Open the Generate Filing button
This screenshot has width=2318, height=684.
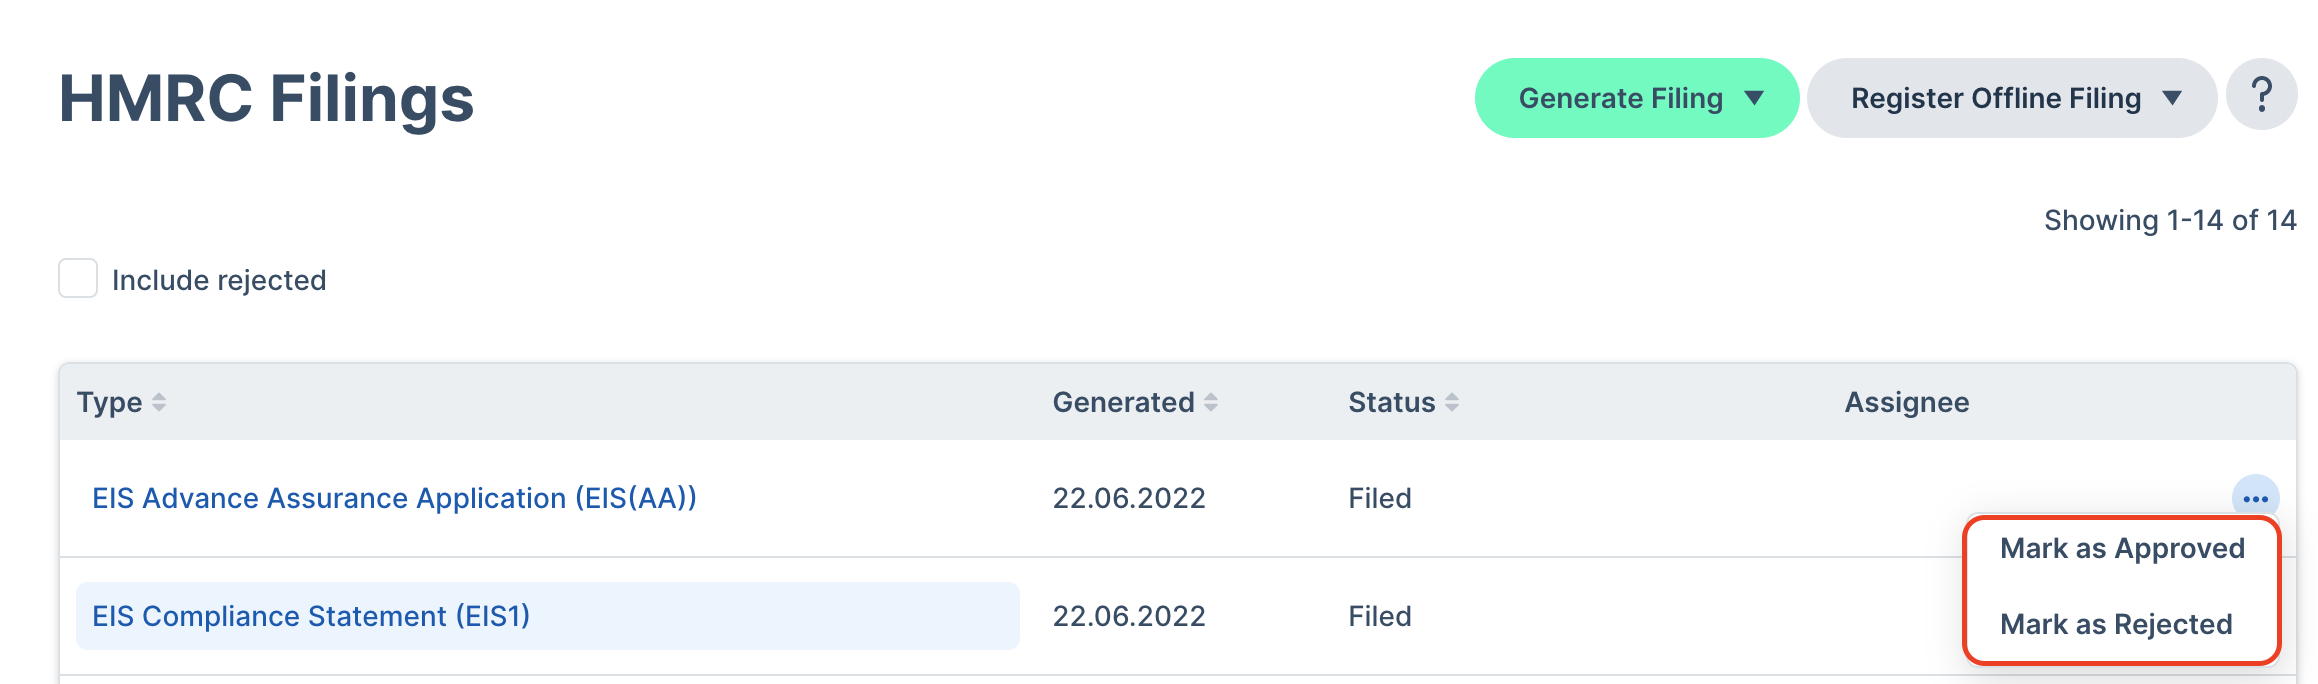pos(1637,98)
